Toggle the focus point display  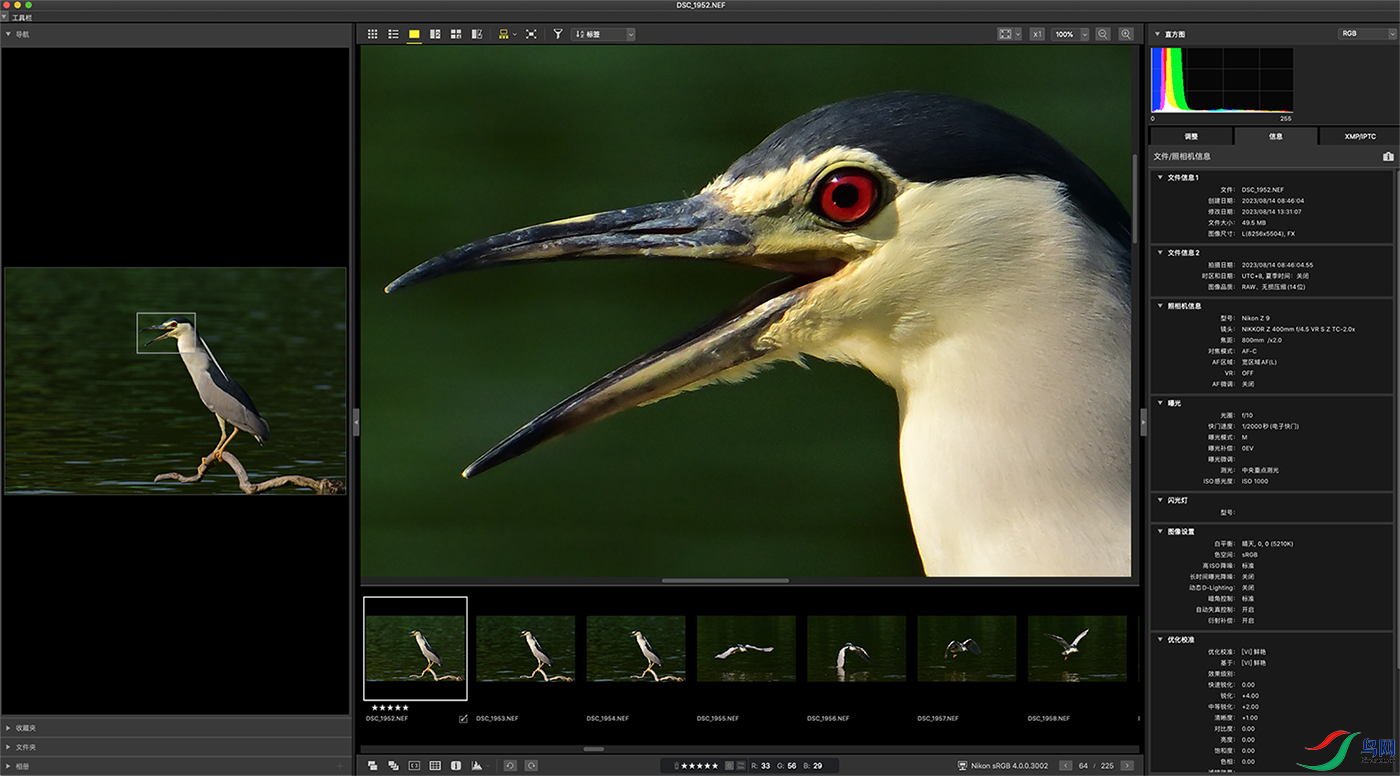414,766
